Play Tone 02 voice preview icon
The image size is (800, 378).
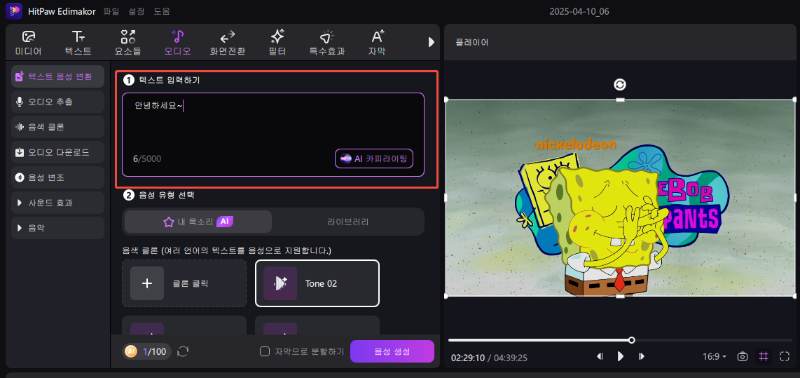coord(280,284)
